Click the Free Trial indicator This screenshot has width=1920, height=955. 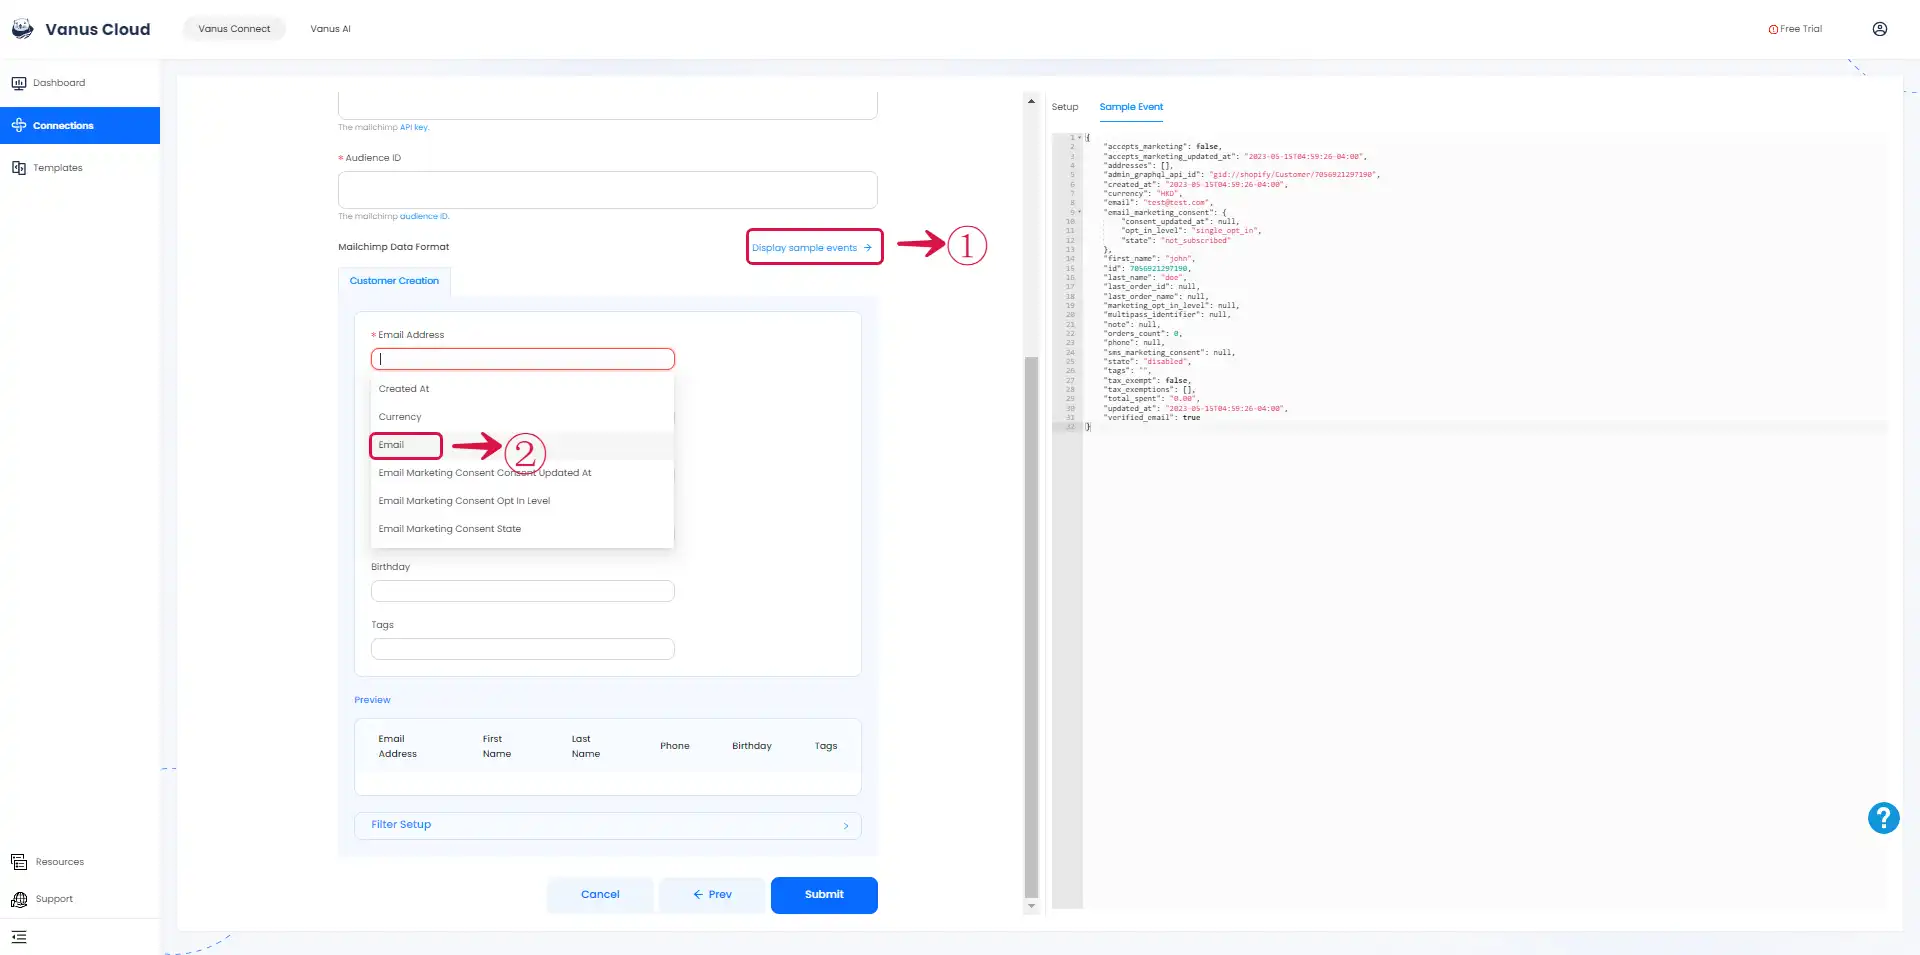tap(1795, 29)
